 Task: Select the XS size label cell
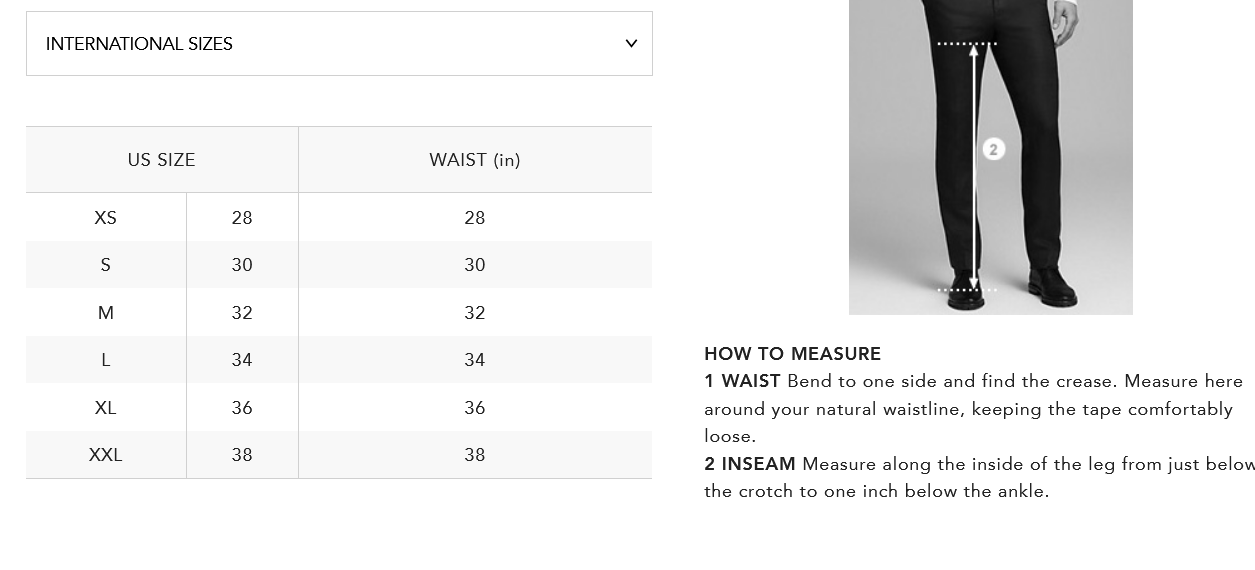(x=105, y=218)
